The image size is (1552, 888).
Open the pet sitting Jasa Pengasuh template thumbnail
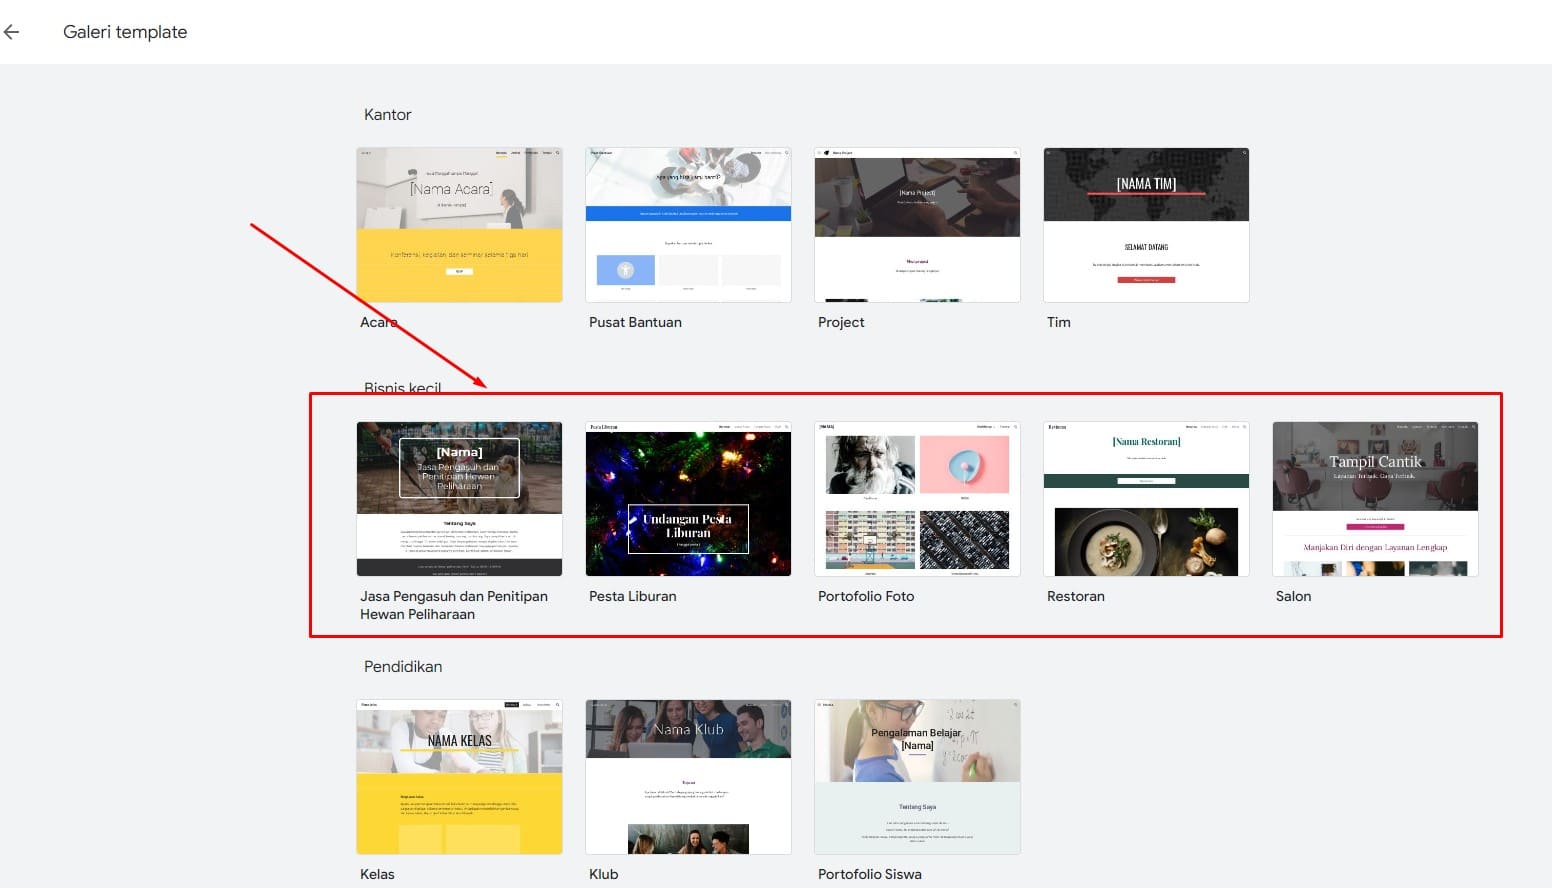pyautogui.click(x=459, y=499)
